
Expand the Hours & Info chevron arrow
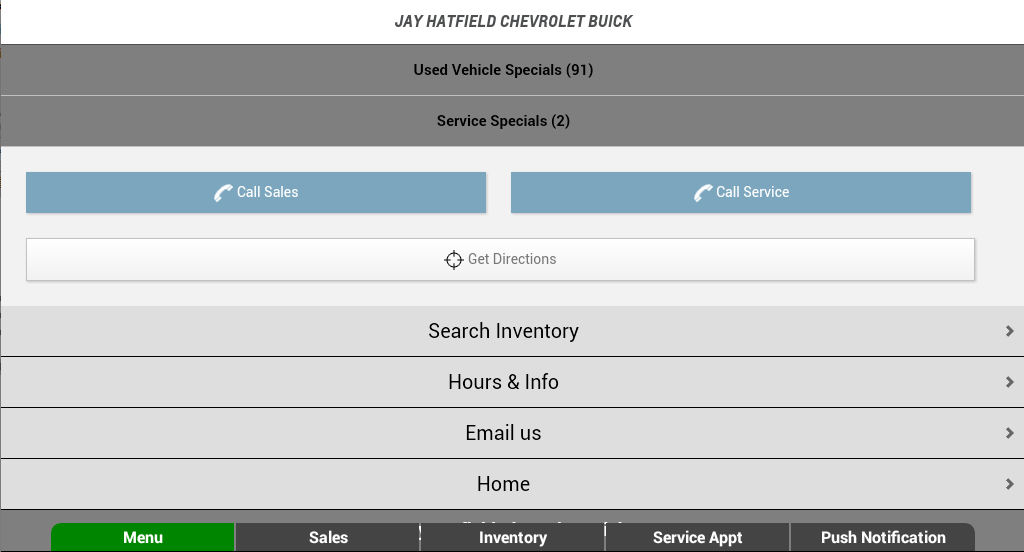click(1010, 382)
